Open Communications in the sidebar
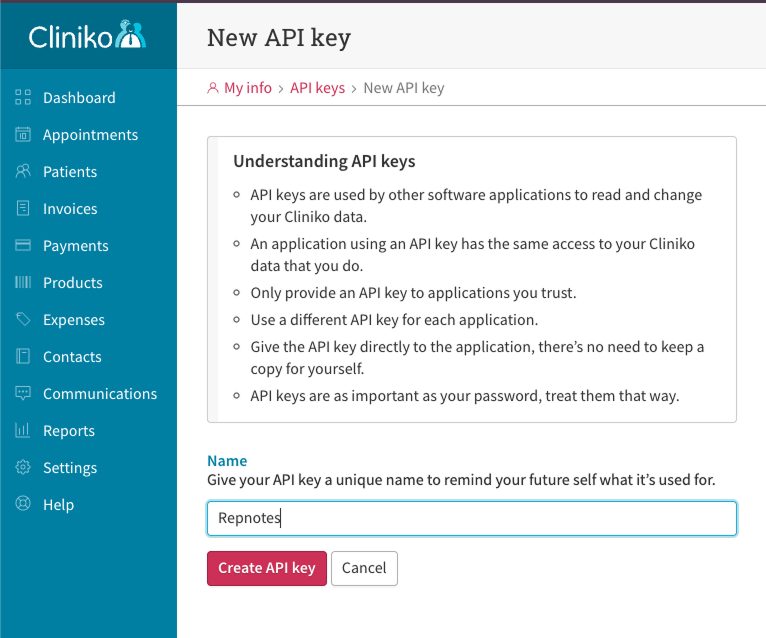The height and width of the screenshot is (638, 766). point(100,394)
